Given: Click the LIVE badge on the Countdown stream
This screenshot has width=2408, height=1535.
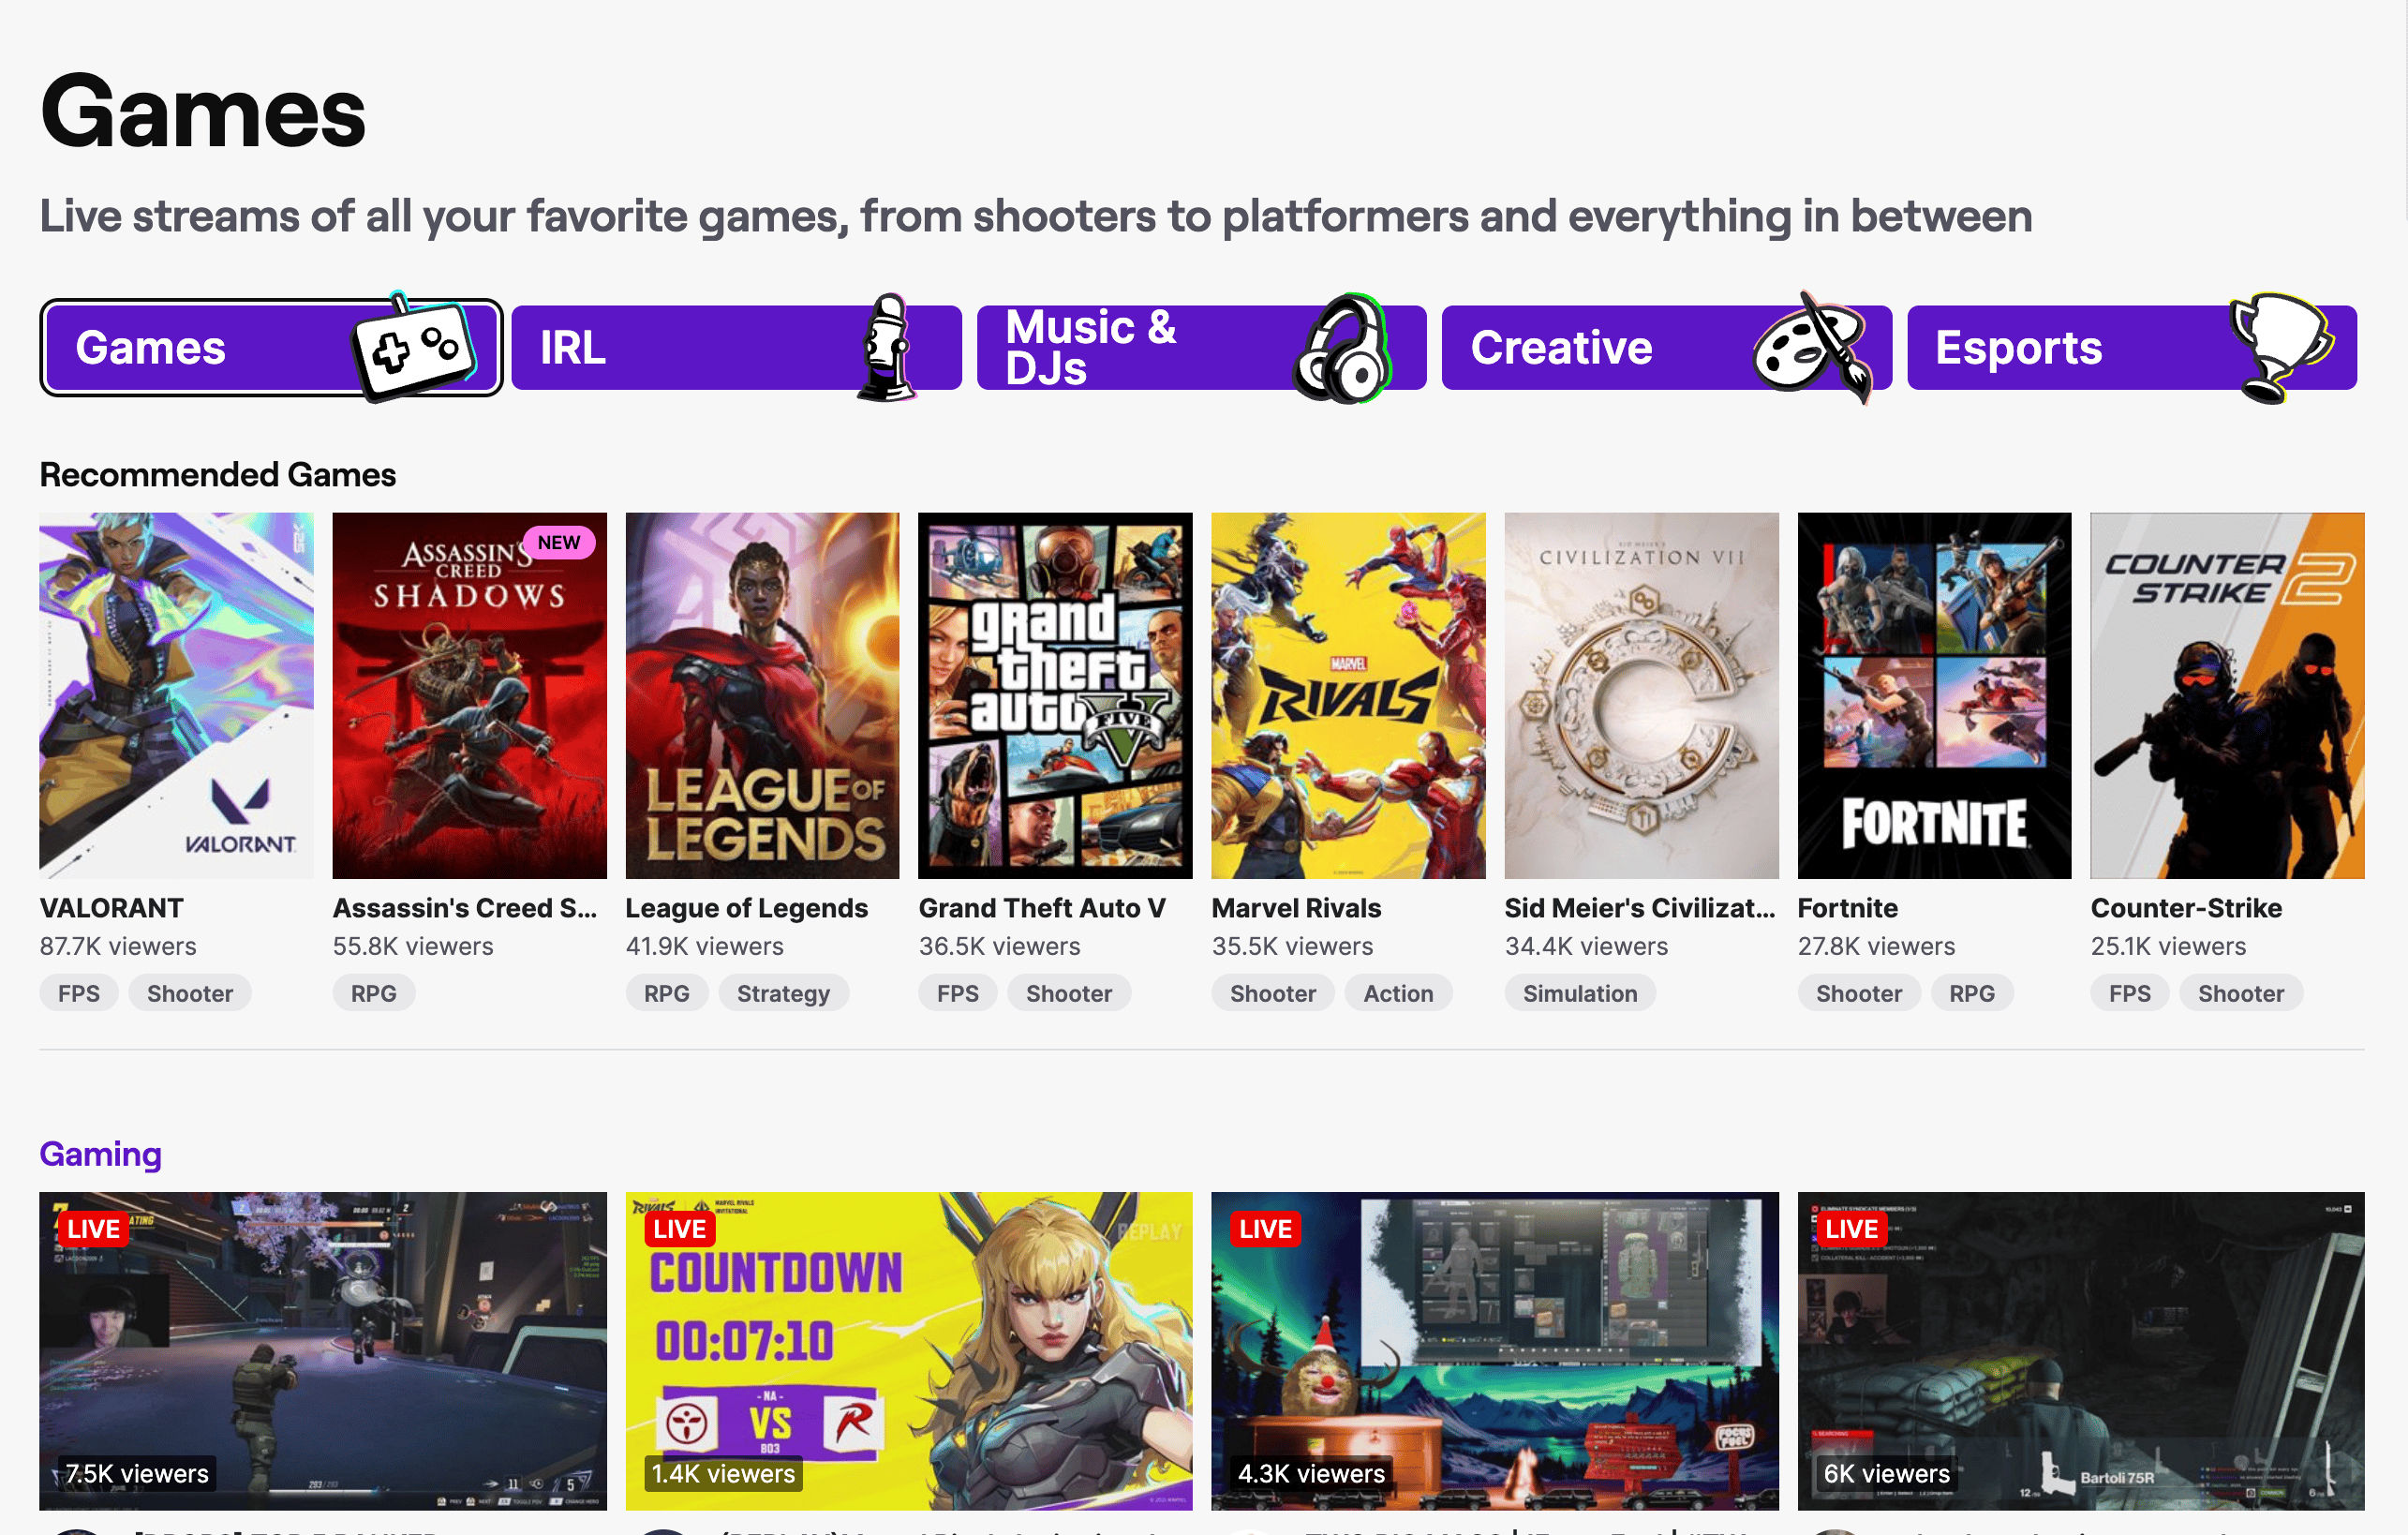Looking at the screenshot, I should pos(679,1229).
